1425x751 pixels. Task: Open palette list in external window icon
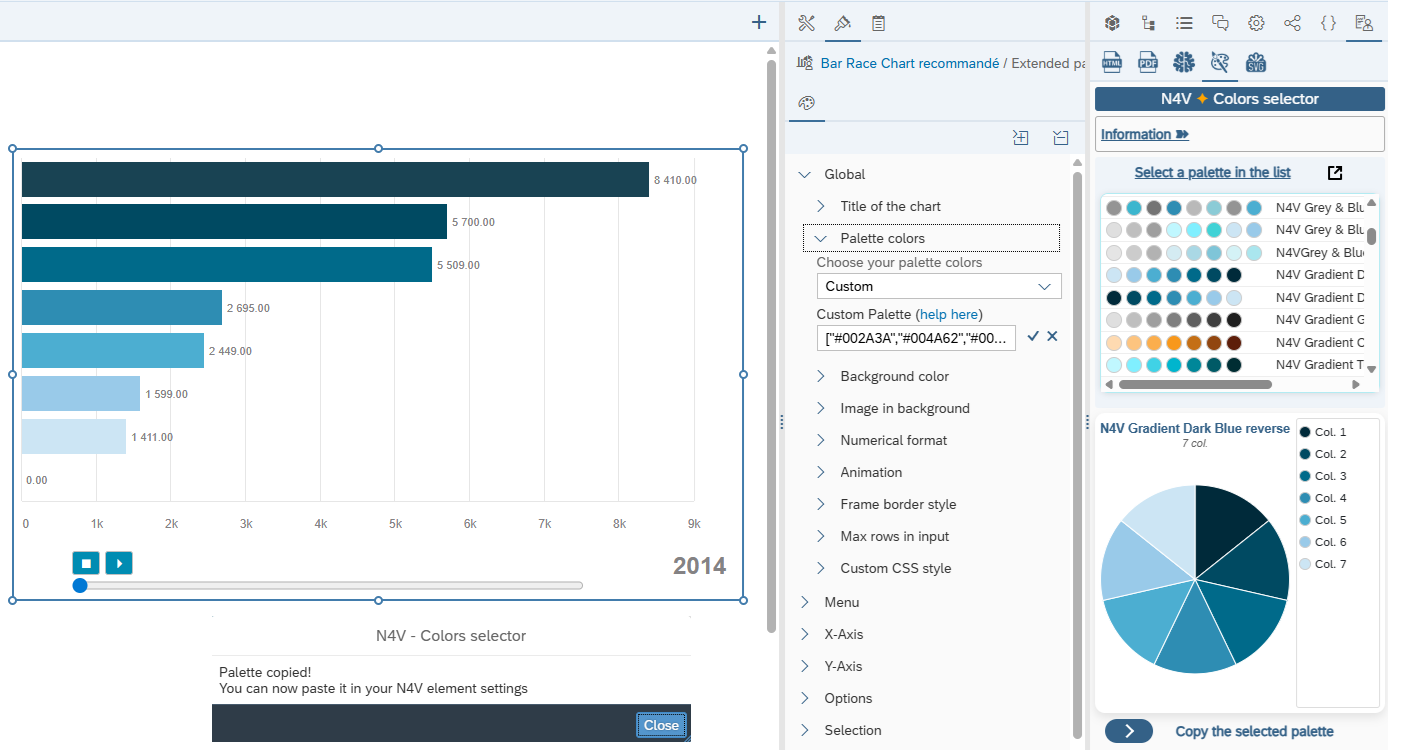(1335, 173)
